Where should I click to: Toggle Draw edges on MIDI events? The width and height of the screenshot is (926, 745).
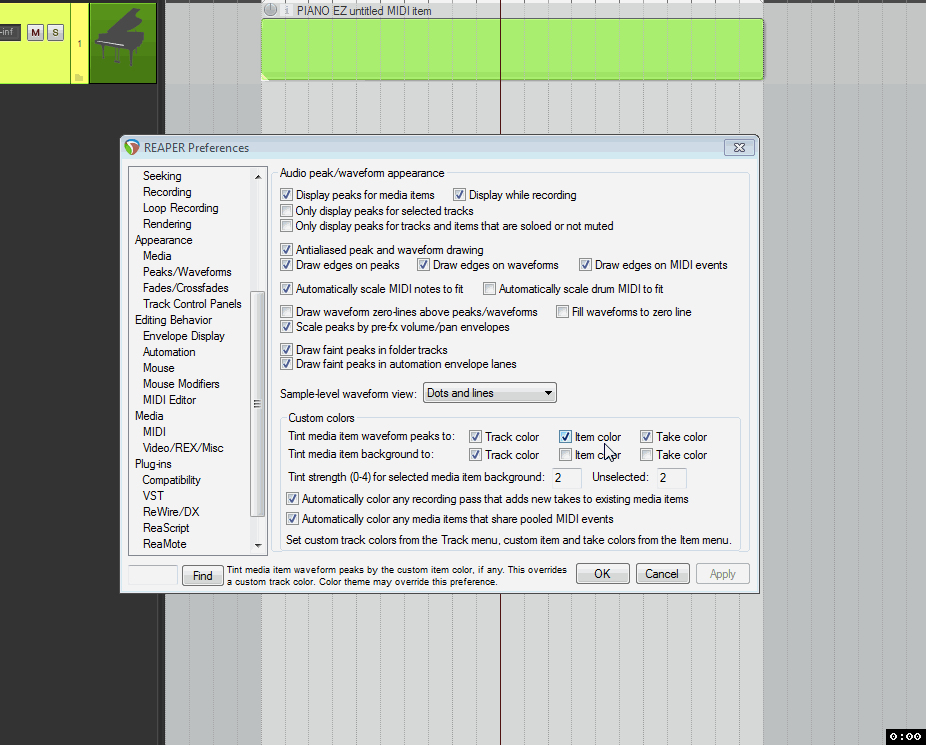(x=585, y=265)
